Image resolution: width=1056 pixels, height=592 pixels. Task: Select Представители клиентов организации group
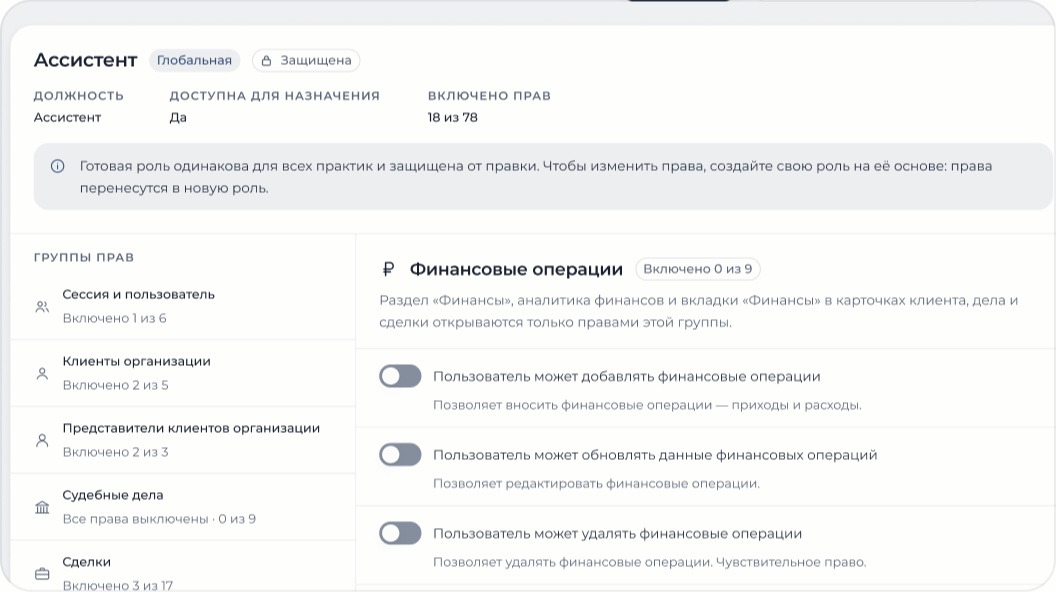point(183,440)
